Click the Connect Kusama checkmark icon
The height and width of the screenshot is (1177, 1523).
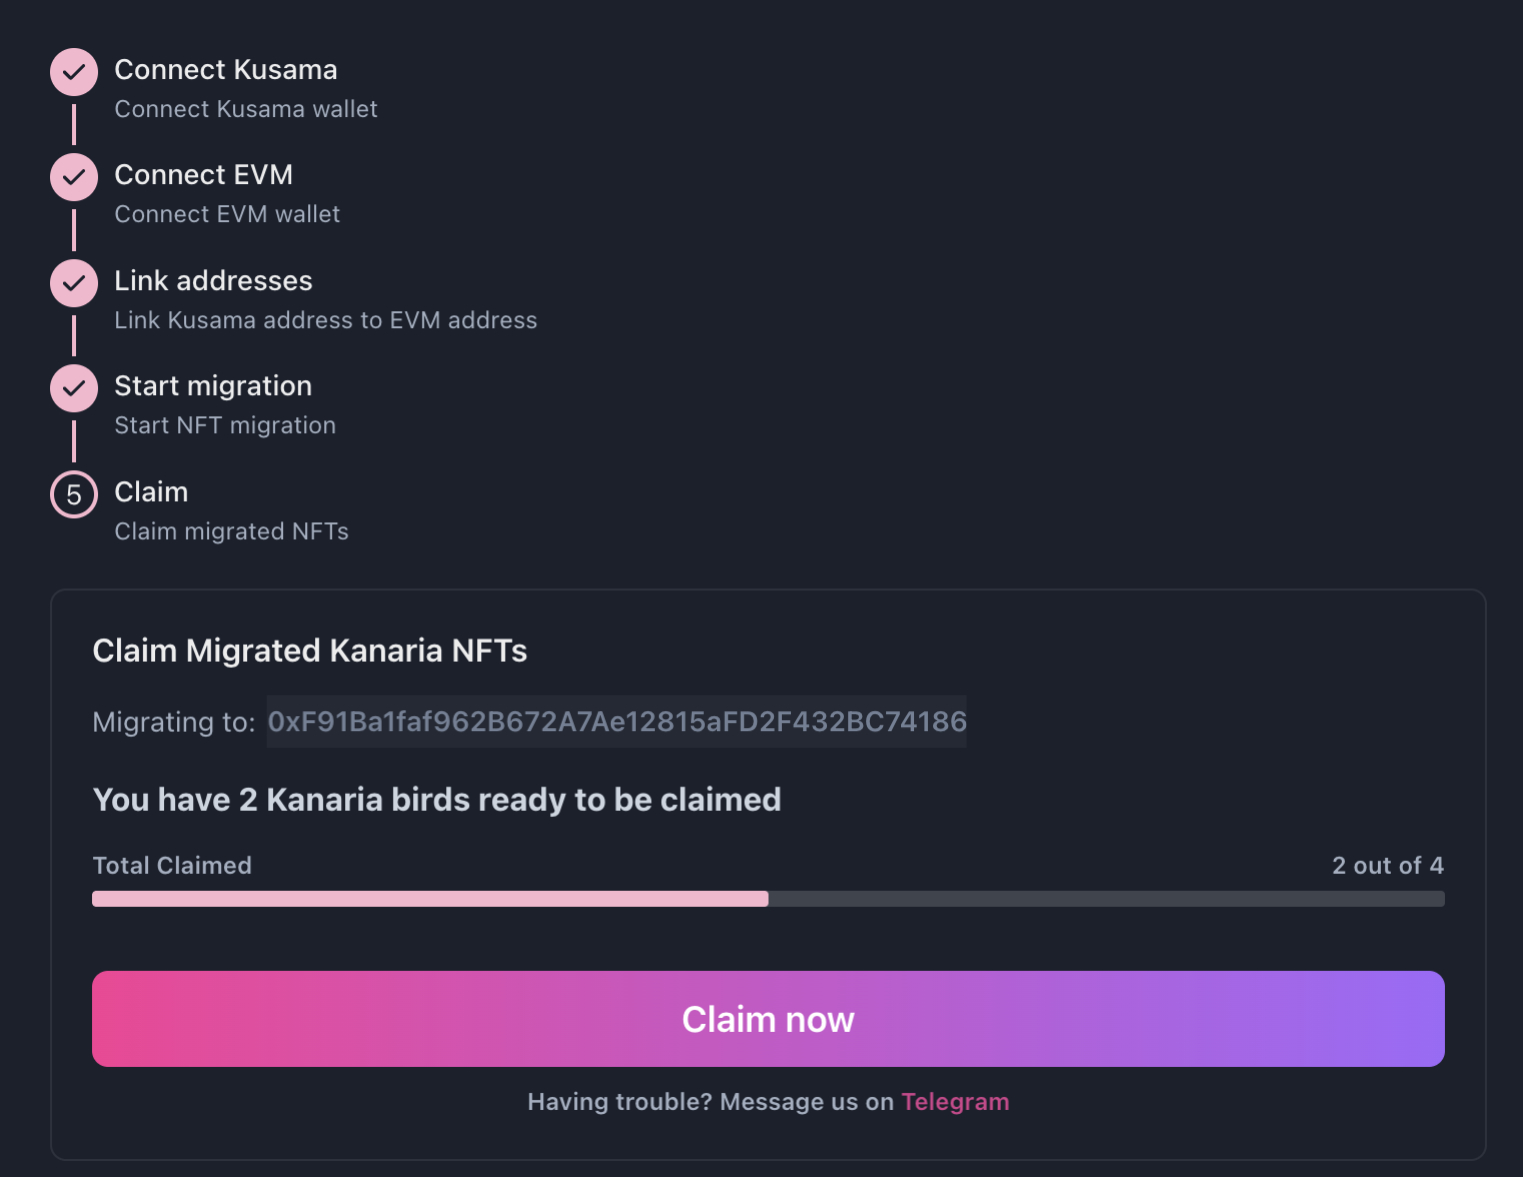[74, 72]
